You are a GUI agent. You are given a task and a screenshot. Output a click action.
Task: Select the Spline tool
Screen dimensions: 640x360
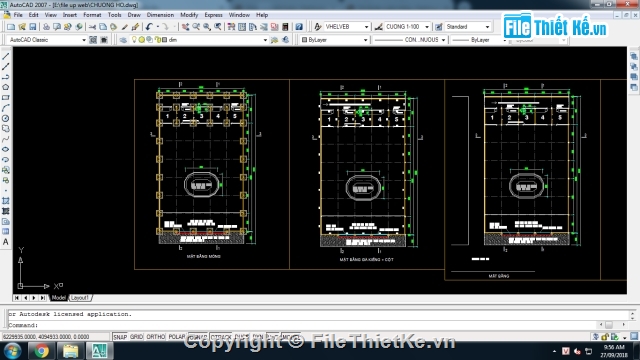click(6, 139)
